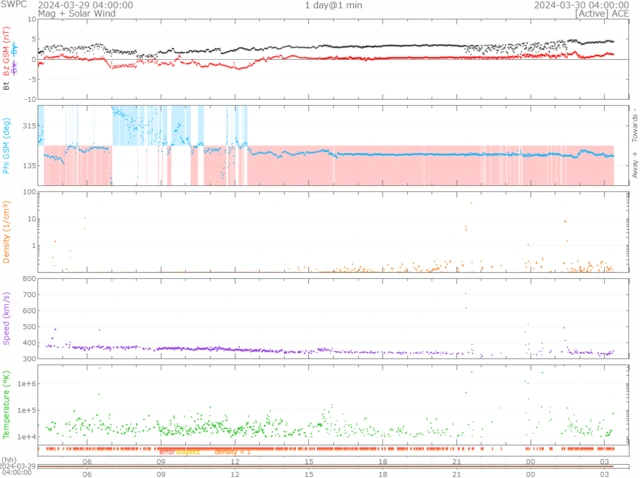Click the red 'error' legend text
This screenshot has width=640, height=478.
coord(167,452)
